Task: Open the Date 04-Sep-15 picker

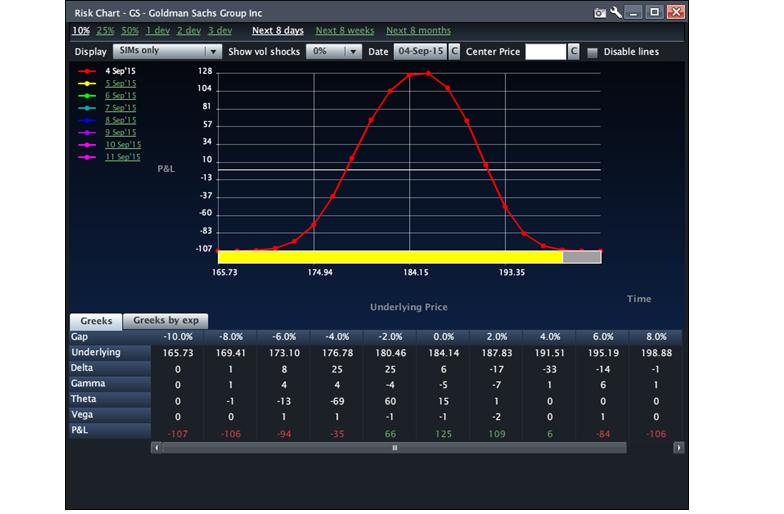Action: [419, 51]
